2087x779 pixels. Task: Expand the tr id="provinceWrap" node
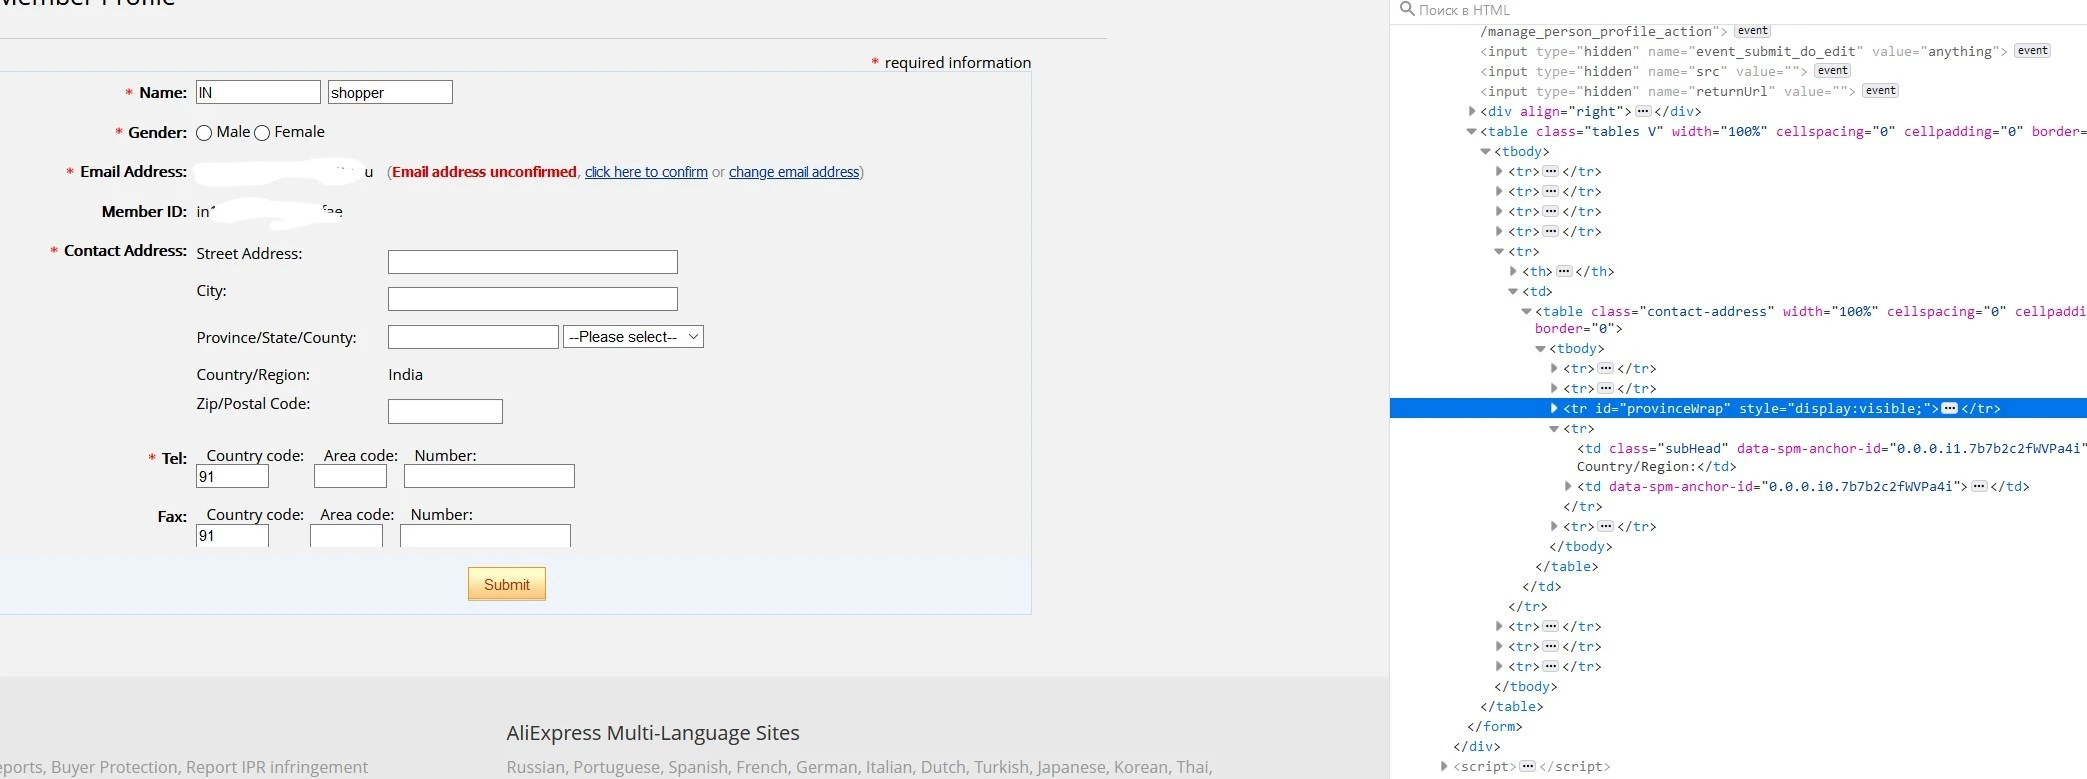click(1554, 408)
